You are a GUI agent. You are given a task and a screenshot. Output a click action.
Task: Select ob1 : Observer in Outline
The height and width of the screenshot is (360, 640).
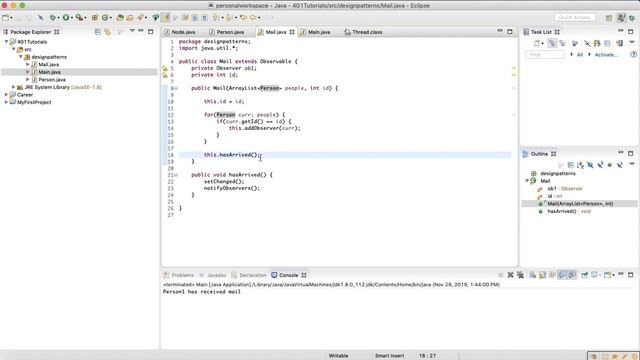click(x=564, y=189)
